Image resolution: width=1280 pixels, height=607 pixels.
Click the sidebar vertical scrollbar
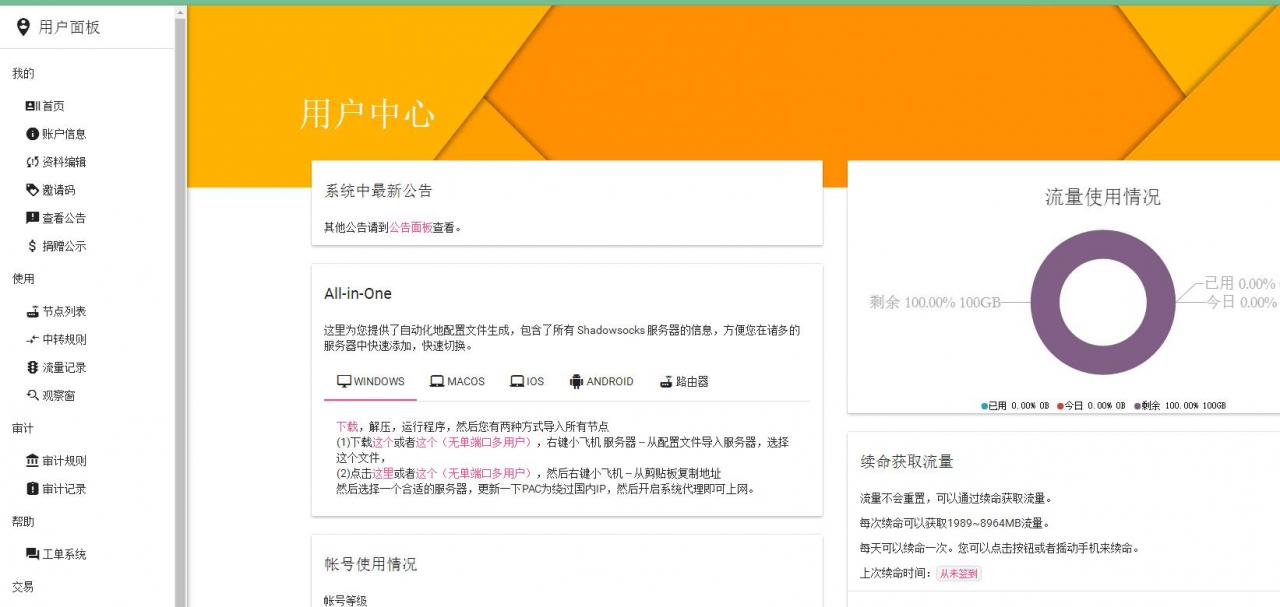[x=181, y=300]
